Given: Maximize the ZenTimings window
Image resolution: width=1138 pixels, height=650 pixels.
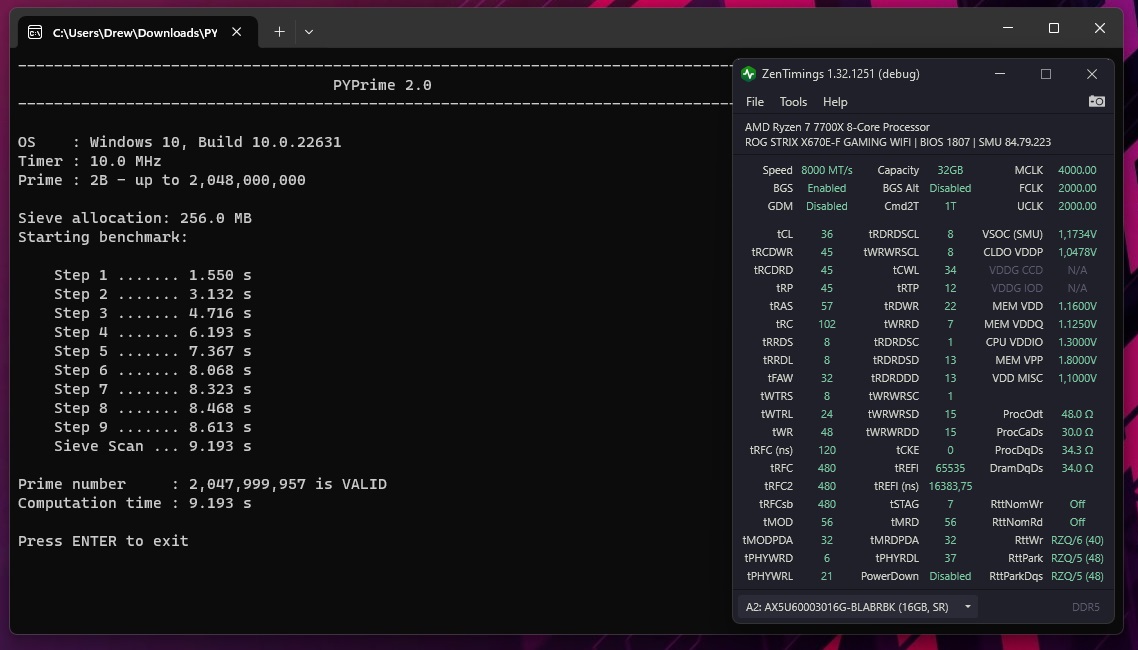Looking at the screenshot, I should pos(1046,74).
